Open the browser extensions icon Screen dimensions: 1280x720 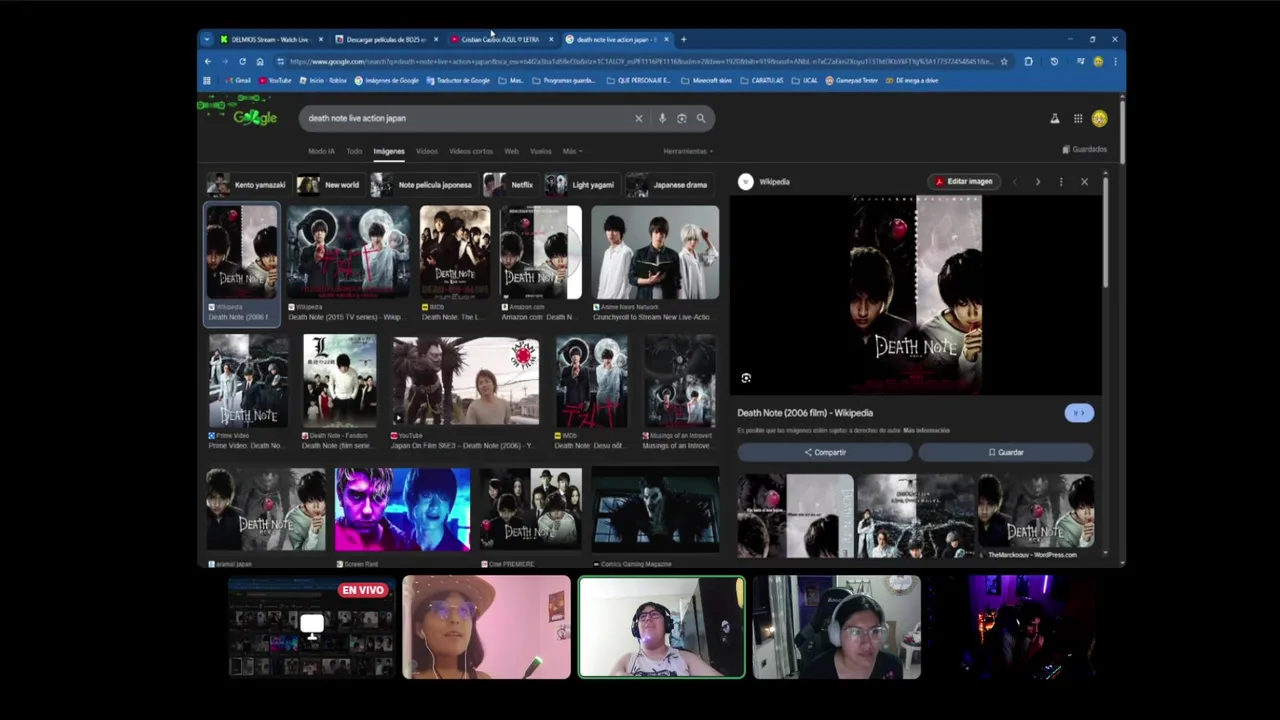click(1028, 61)
